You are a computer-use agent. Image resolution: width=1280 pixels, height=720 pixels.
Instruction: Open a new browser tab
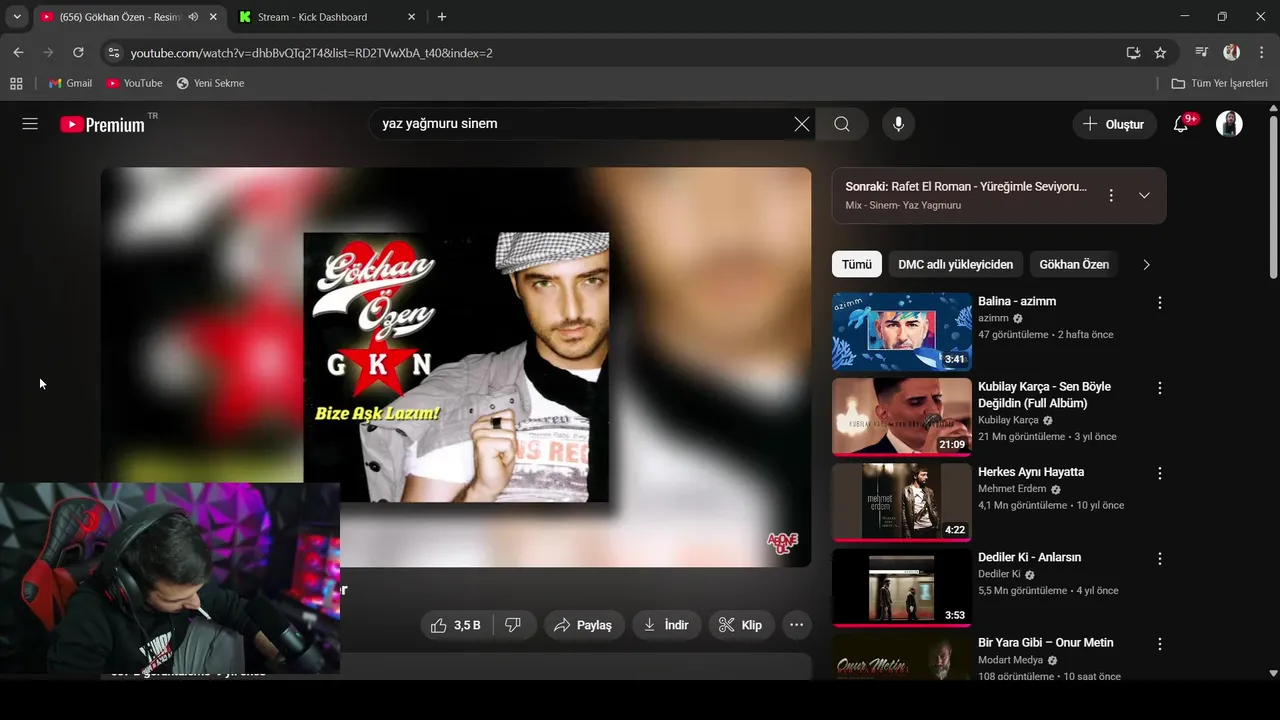coord(442,17)
